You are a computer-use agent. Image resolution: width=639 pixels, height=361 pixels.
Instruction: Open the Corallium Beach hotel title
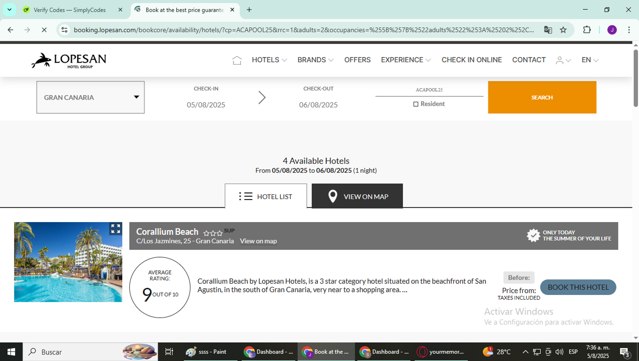click(x=167, y=231)
